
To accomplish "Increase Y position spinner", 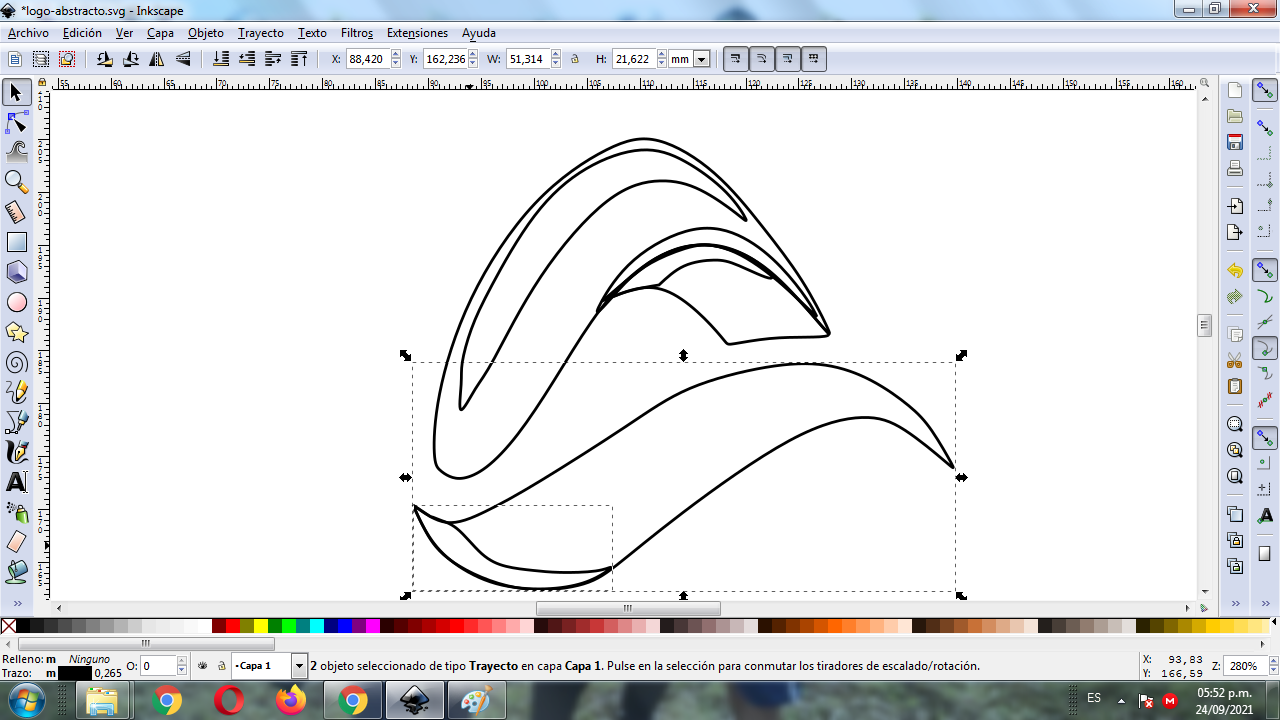I will click(473, 55).
